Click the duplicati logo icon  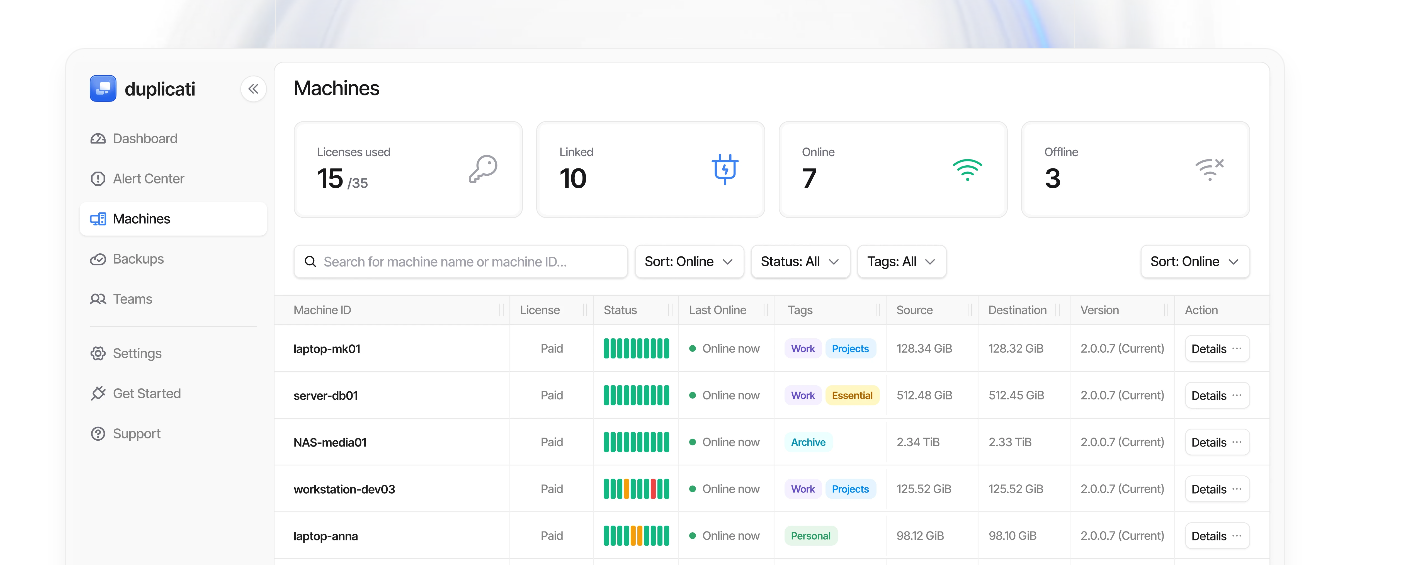coord(103,89)
